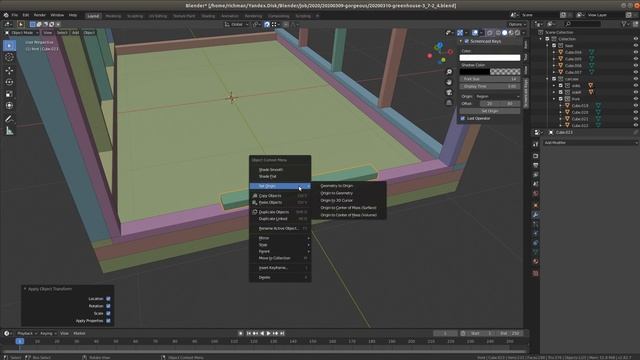
Task: Click the zoom view magnifier icon
Action: click(x=449, y=72)
